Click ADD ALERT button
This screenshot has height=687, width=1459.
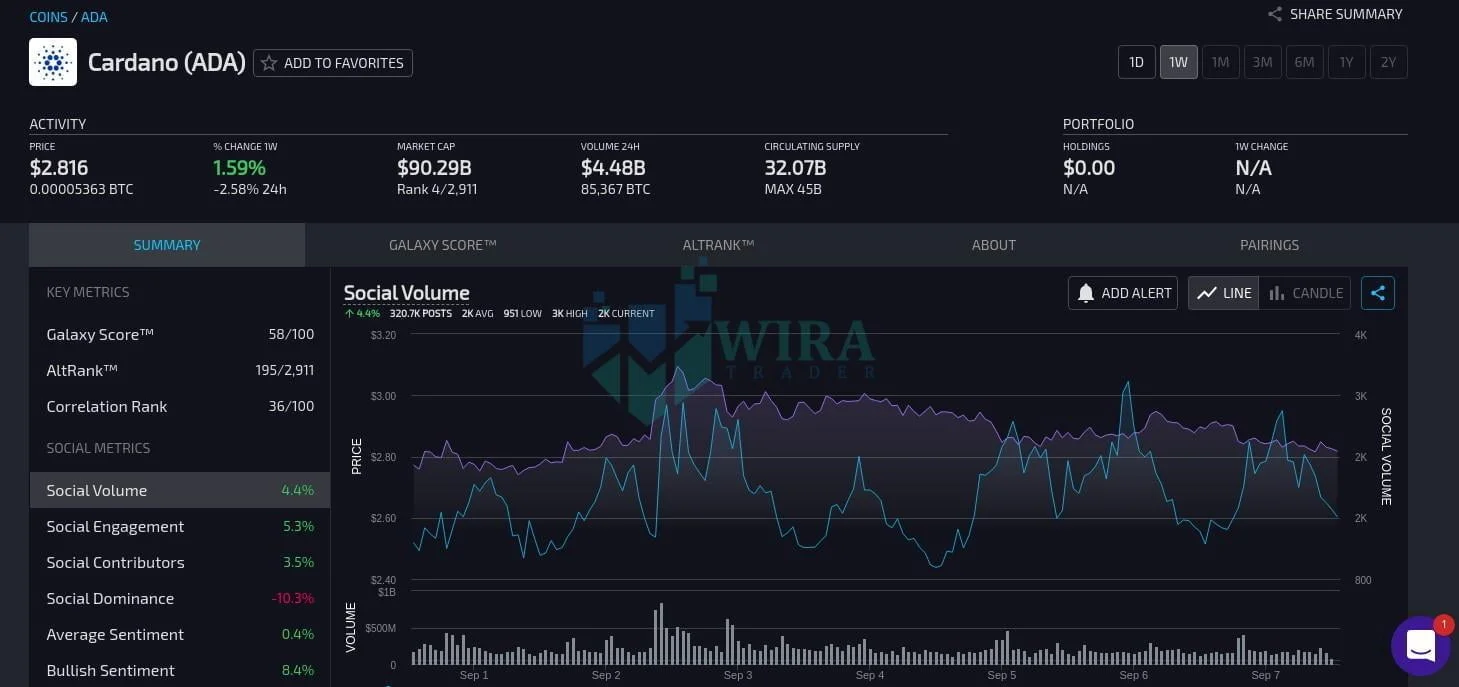(x=1123, y=293)
